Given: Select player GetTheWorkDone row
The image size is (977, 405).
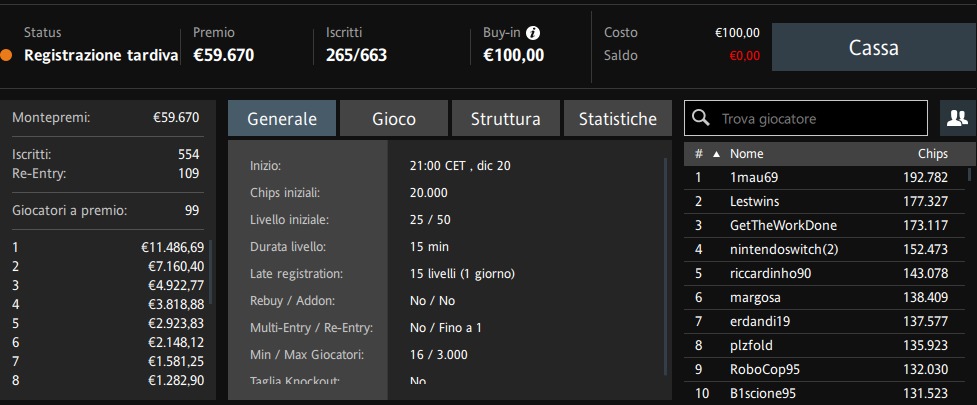Looking at the screenshot, I should coord(826,226).
